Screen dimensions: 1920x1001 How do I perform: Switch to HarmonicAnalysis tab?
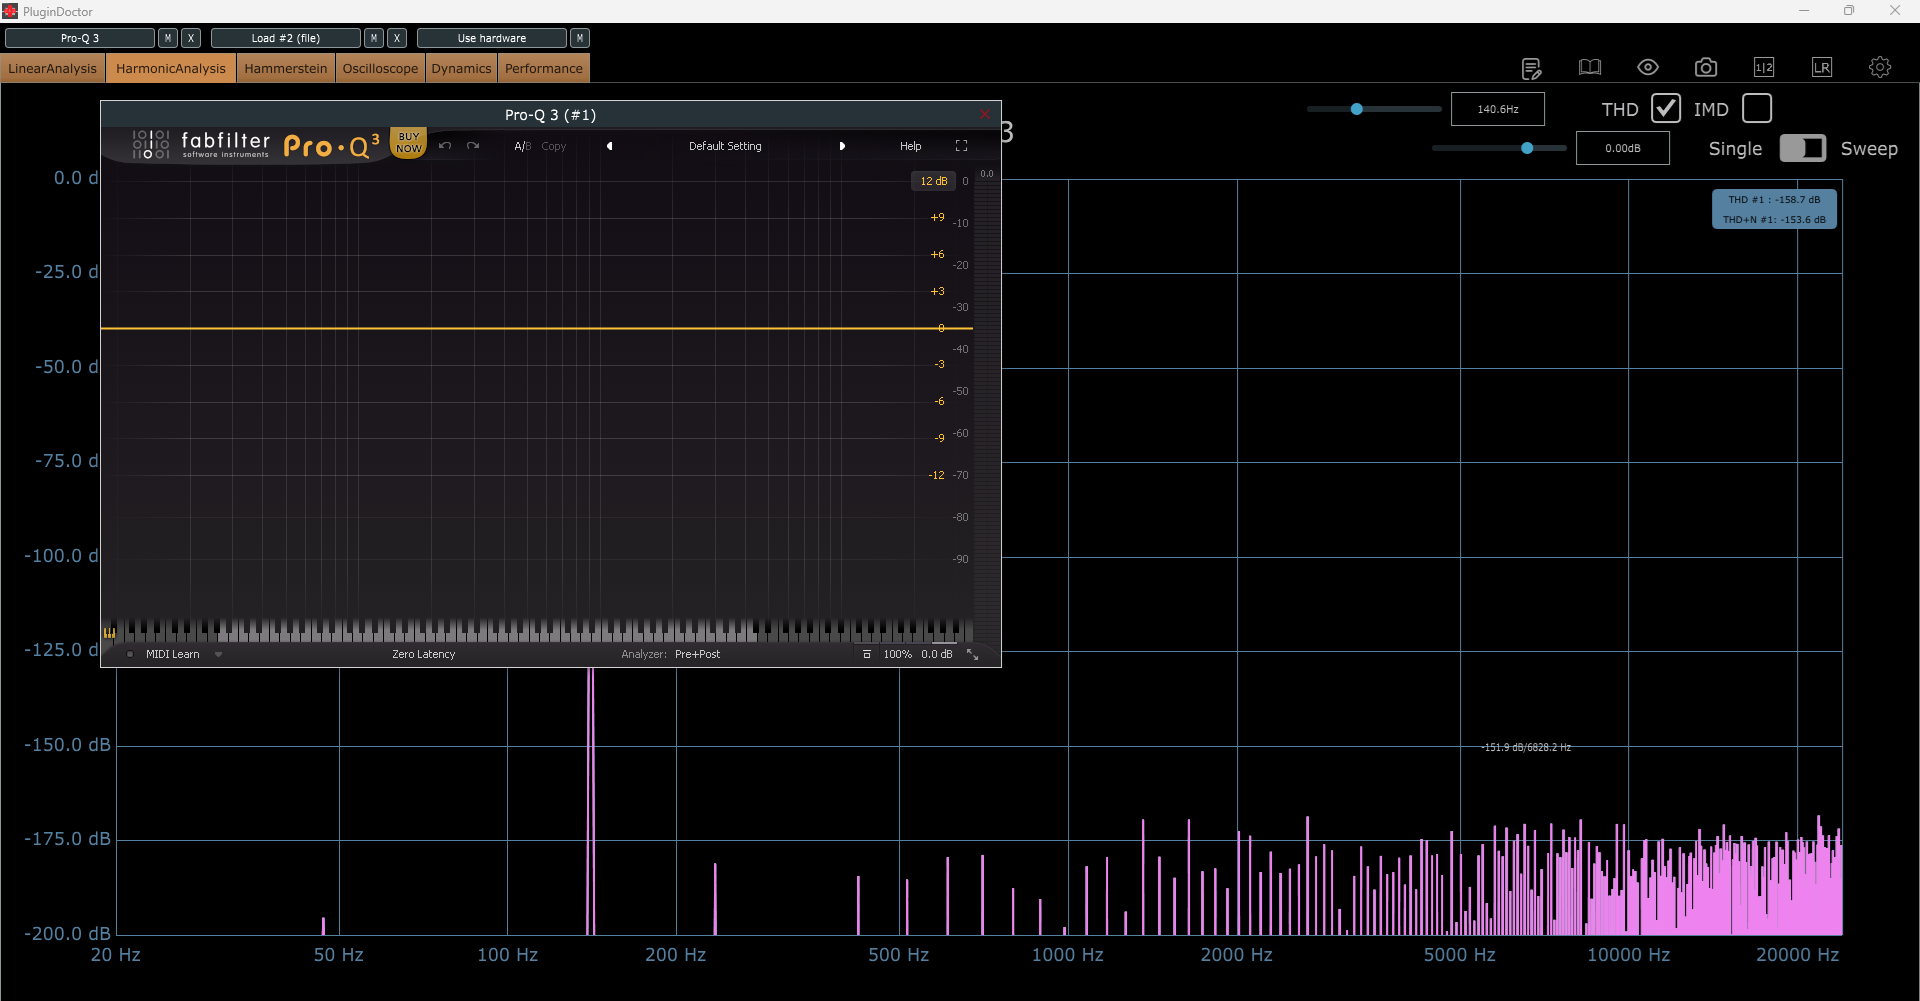coord(171,68)
